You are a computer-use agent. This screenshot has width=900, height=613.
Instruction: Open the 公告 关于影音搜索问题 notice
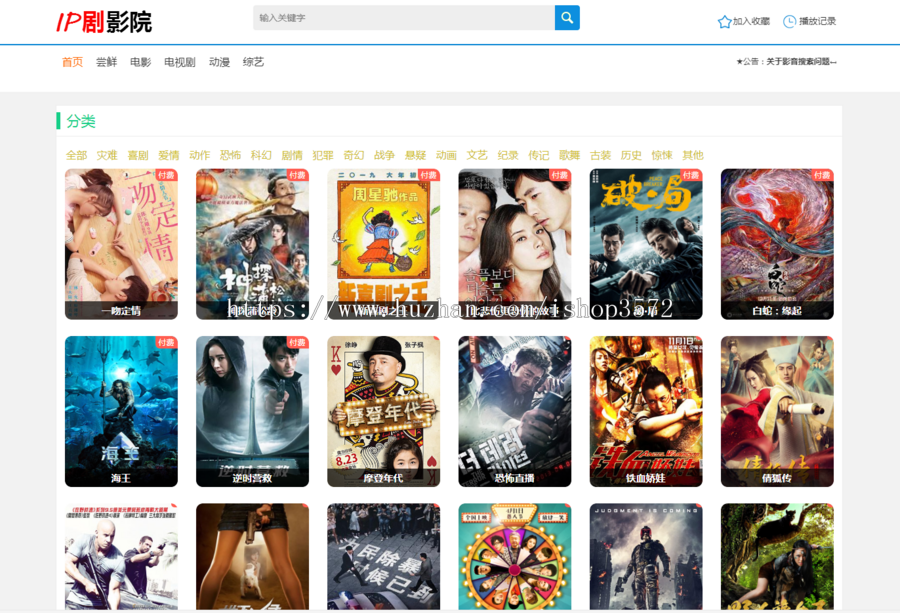click(786, 62)
